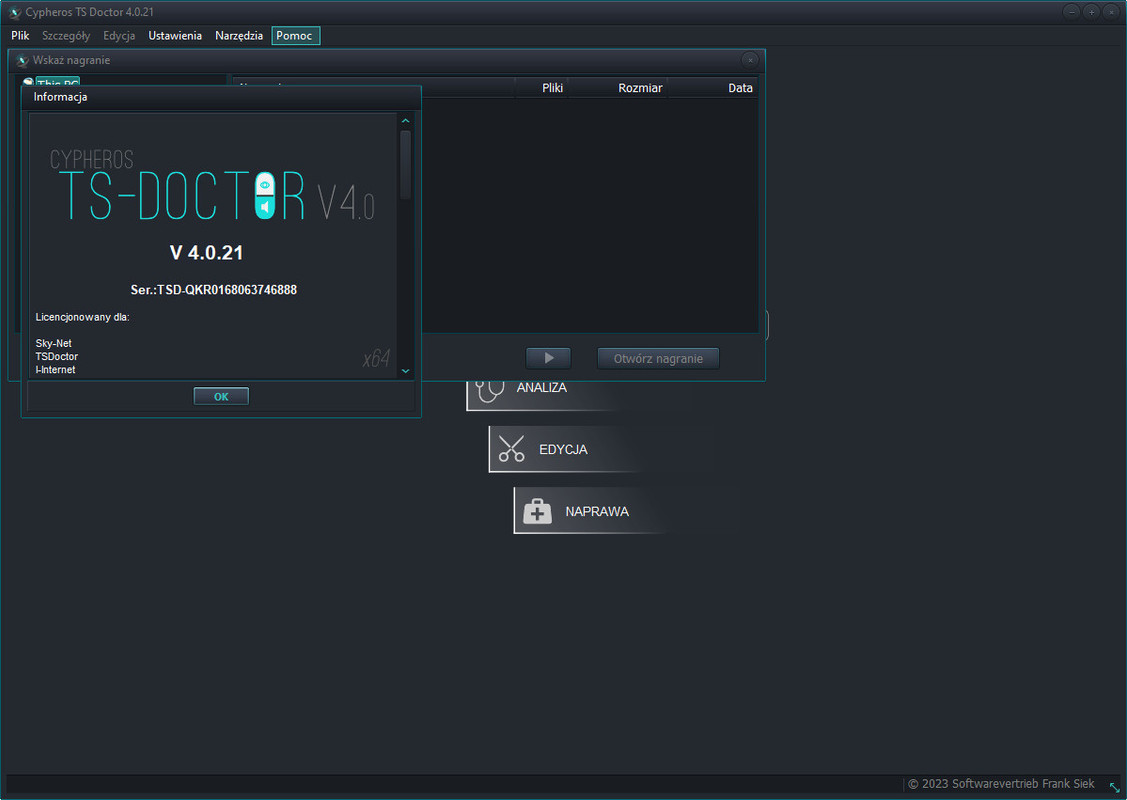This screenshot has width=1127, height=800.
Task: Click the Otwórz nagranie button
Action: [x=658, y=358]
